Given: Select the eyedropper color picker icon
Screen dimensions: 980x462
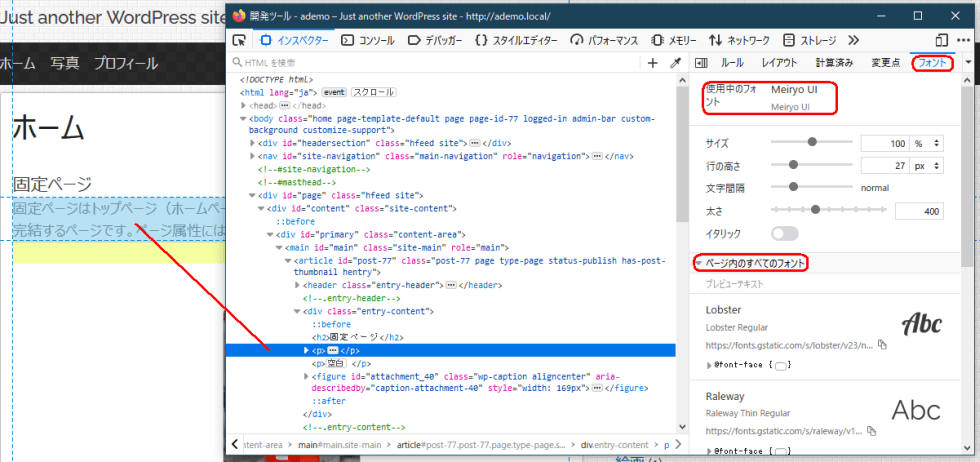Looking at the screenshot, I should [x=675, y=63].
